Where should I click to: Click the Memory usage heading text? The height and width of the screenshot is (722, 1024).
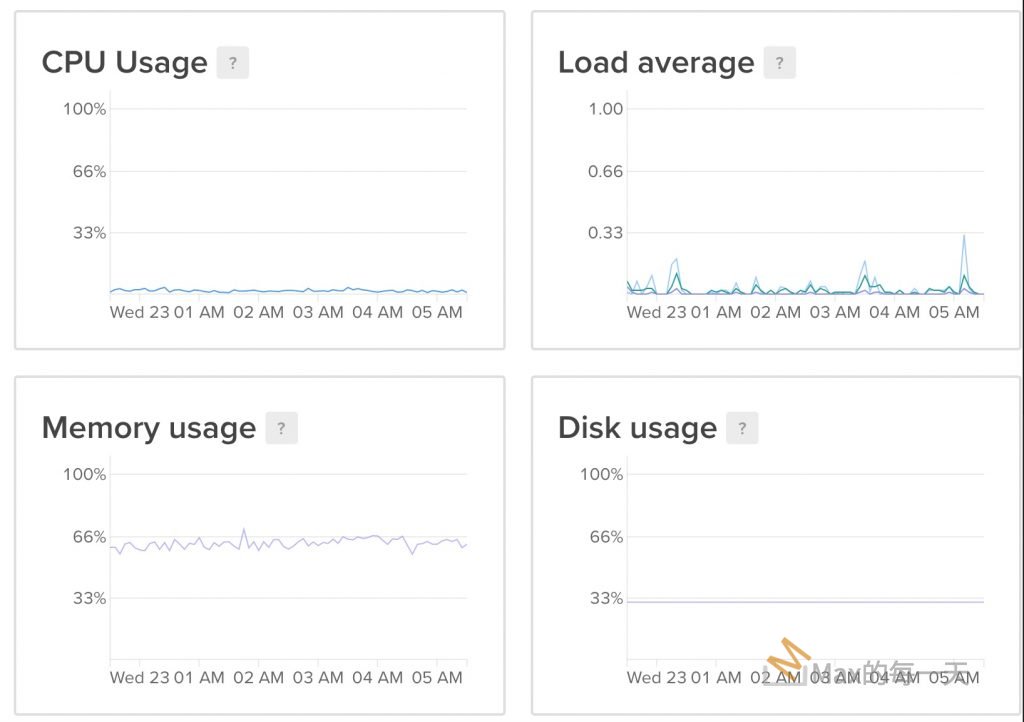pos(149,428)
